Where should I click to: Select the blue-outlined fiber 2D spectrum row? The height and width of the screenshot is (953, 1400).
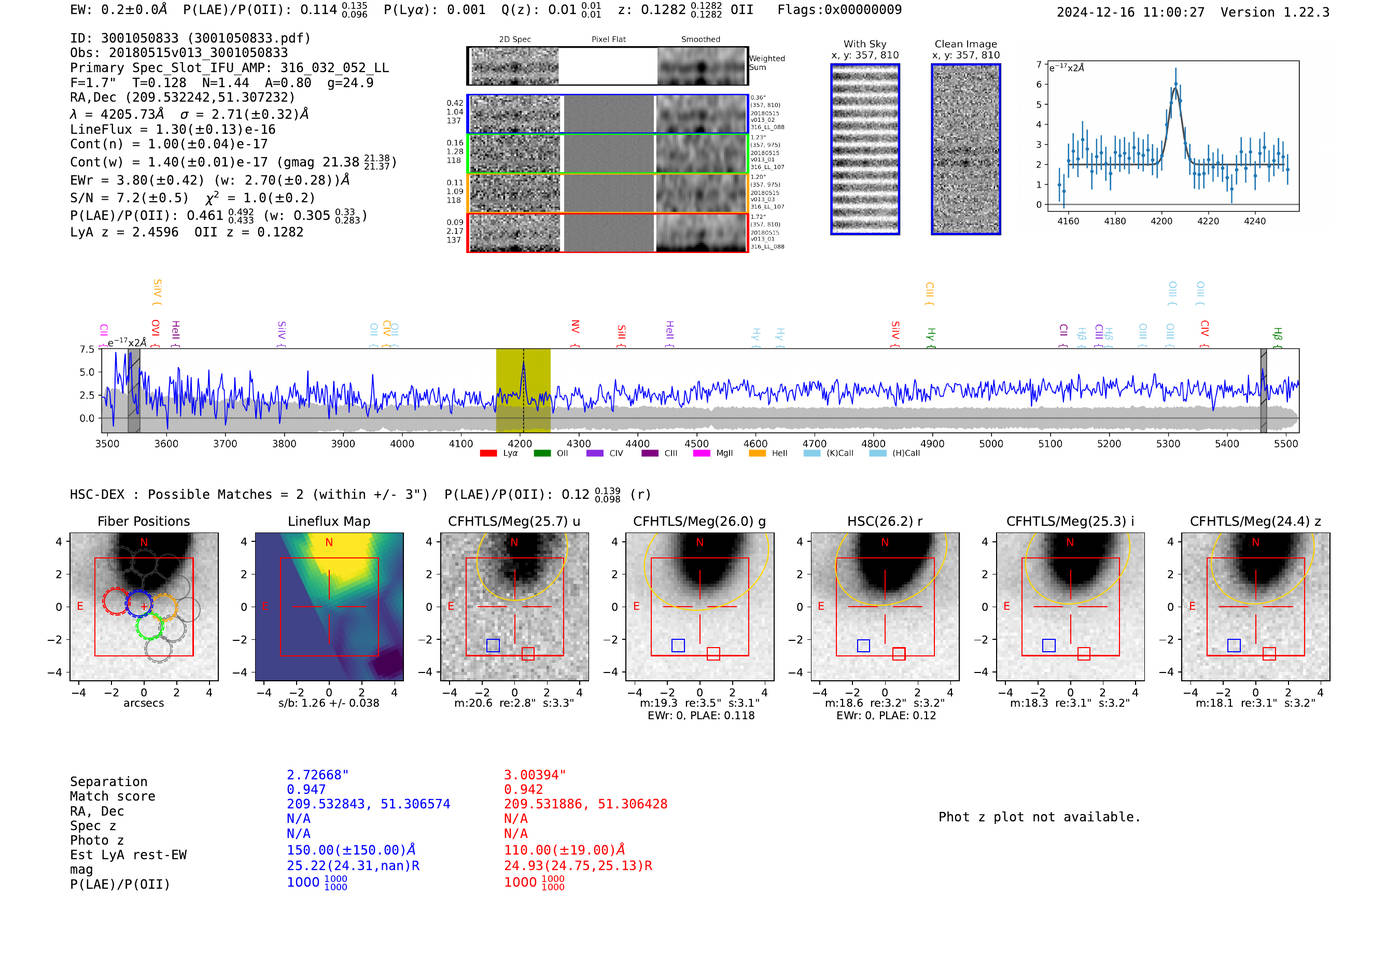[x=607, y=114]
